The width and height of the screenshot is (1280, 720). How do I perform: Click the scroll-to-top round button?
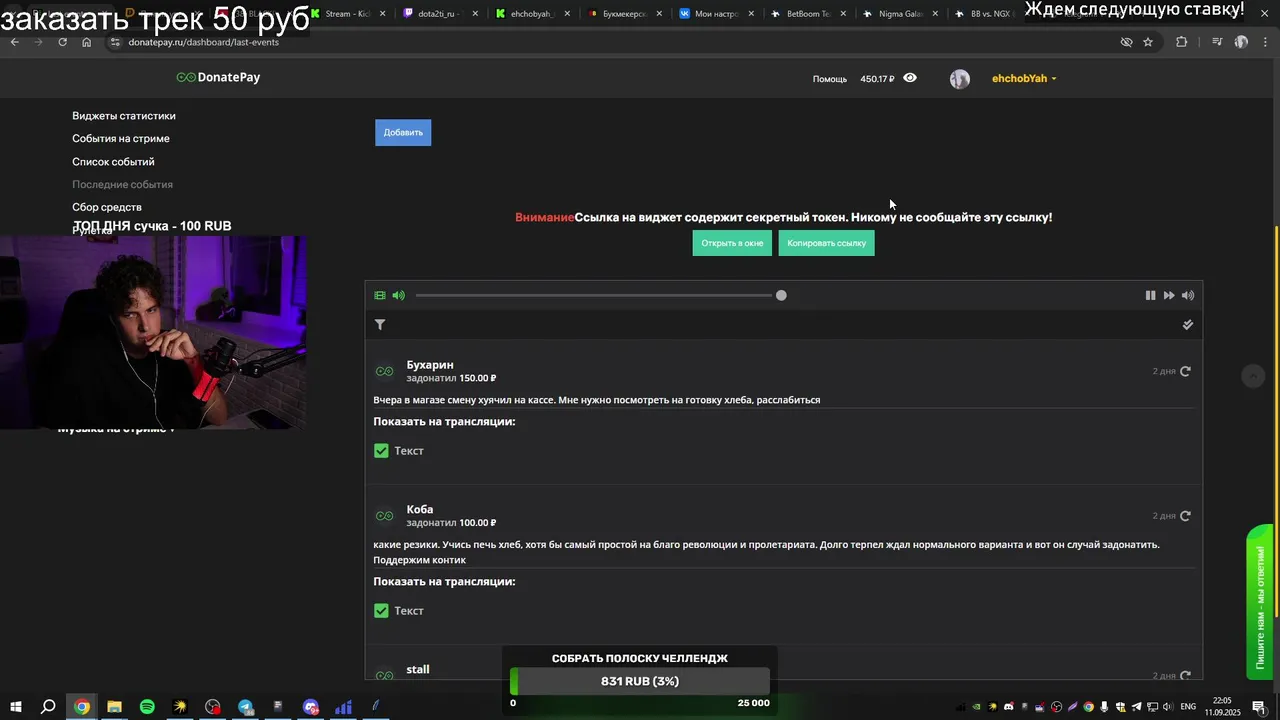[1252, 375]
